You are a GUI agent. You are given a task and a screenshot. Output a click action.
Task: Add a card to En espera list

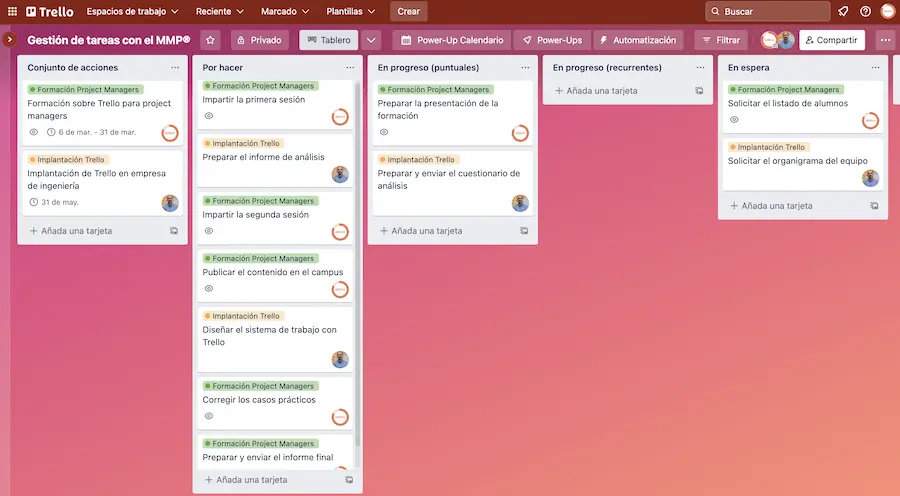[771, 206]
